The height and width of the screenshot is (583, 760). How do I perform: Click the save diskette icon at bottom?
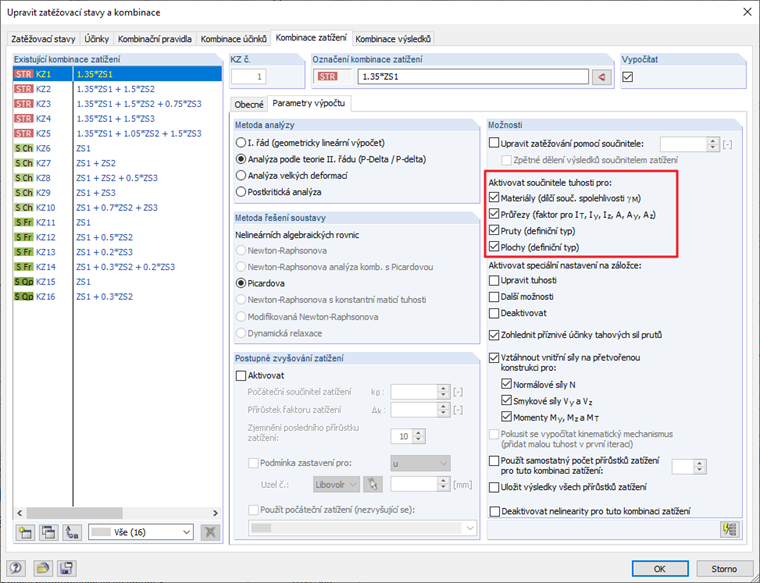(66, 568)
